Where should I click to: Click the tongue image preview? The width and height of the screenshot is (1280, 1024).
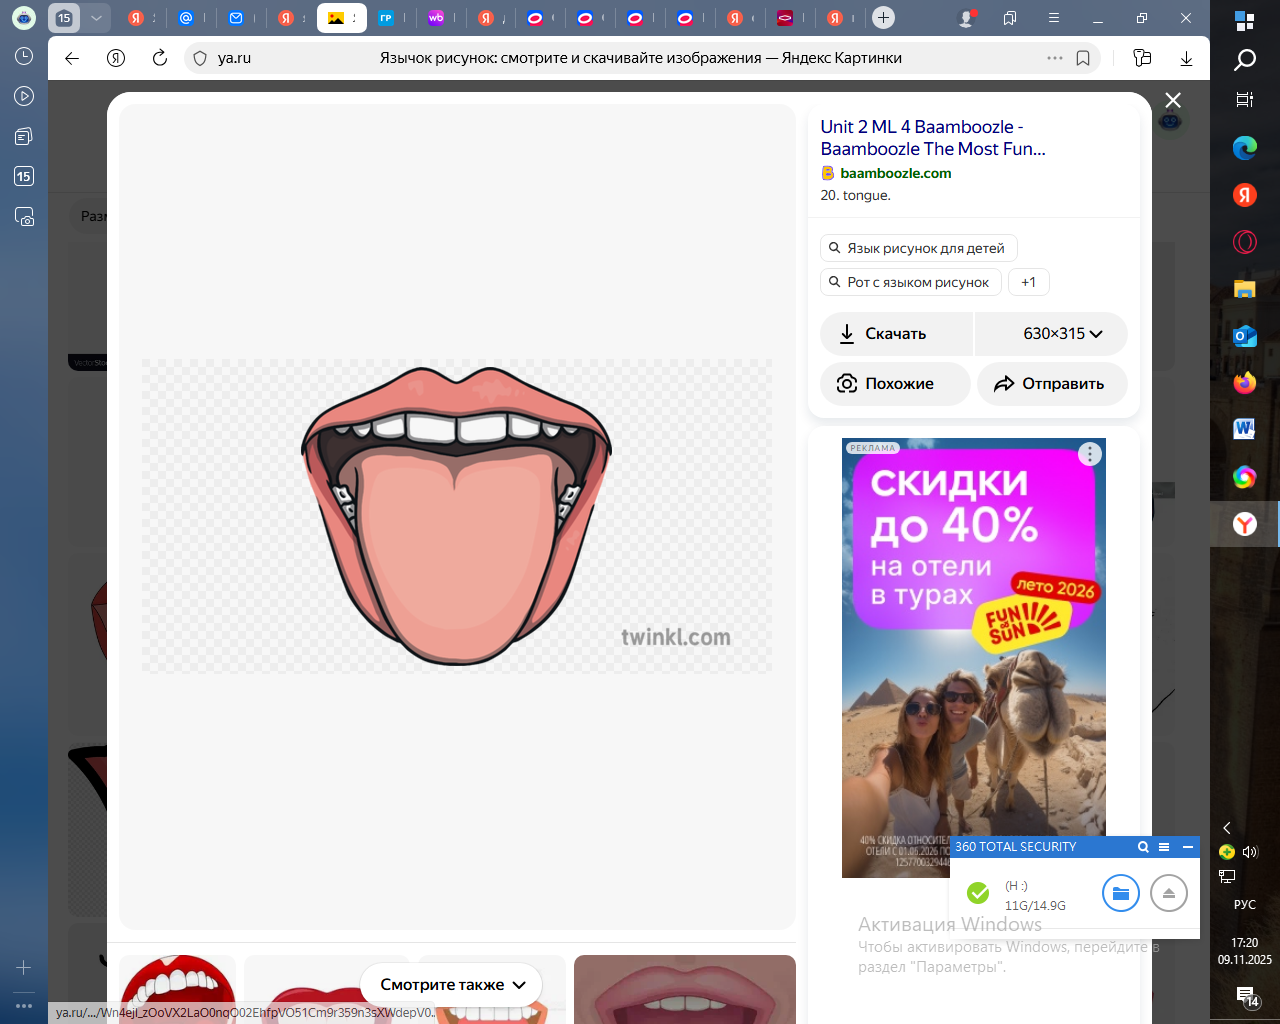coord(457,516)
